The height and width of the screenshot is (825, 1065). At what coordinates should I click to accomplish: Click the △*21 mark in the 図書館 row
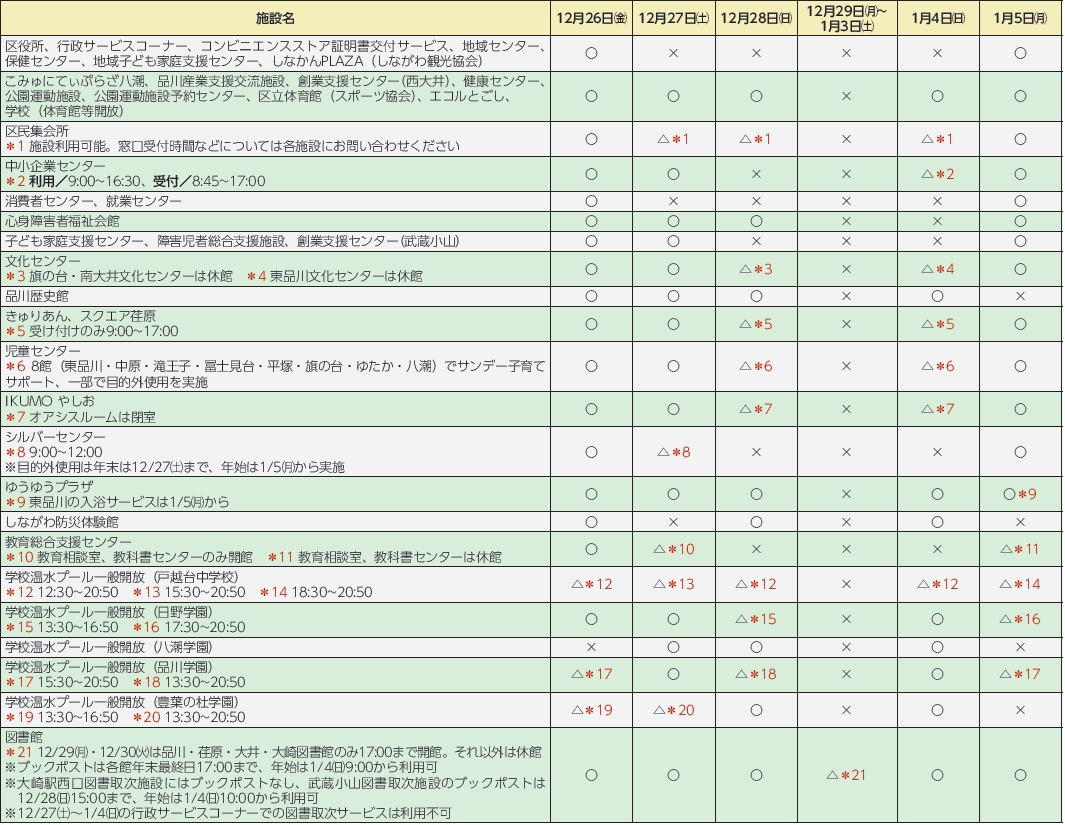point(846,775)
